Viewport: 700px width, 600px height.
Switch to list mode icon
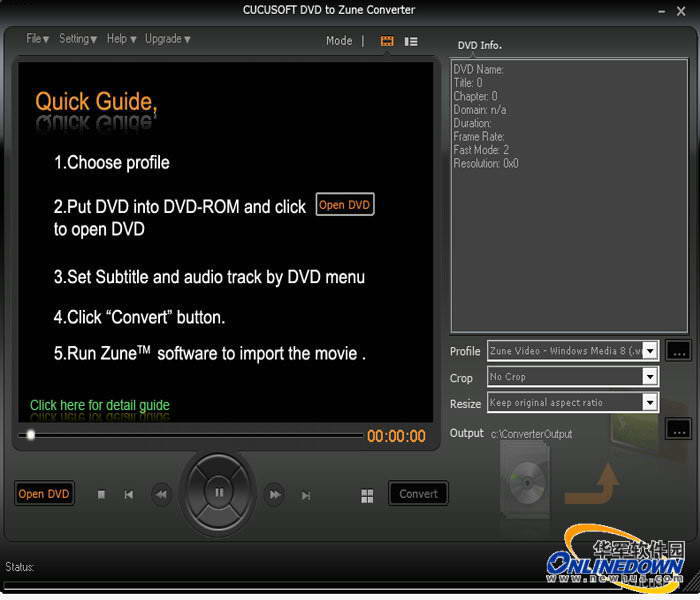pos(411,41)
